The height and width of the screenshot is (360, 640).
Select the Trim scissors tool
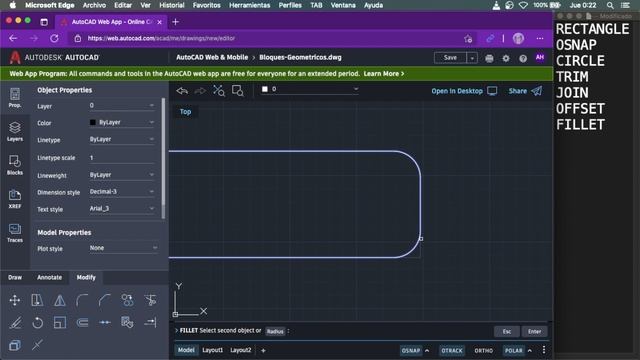coord(150,300)
